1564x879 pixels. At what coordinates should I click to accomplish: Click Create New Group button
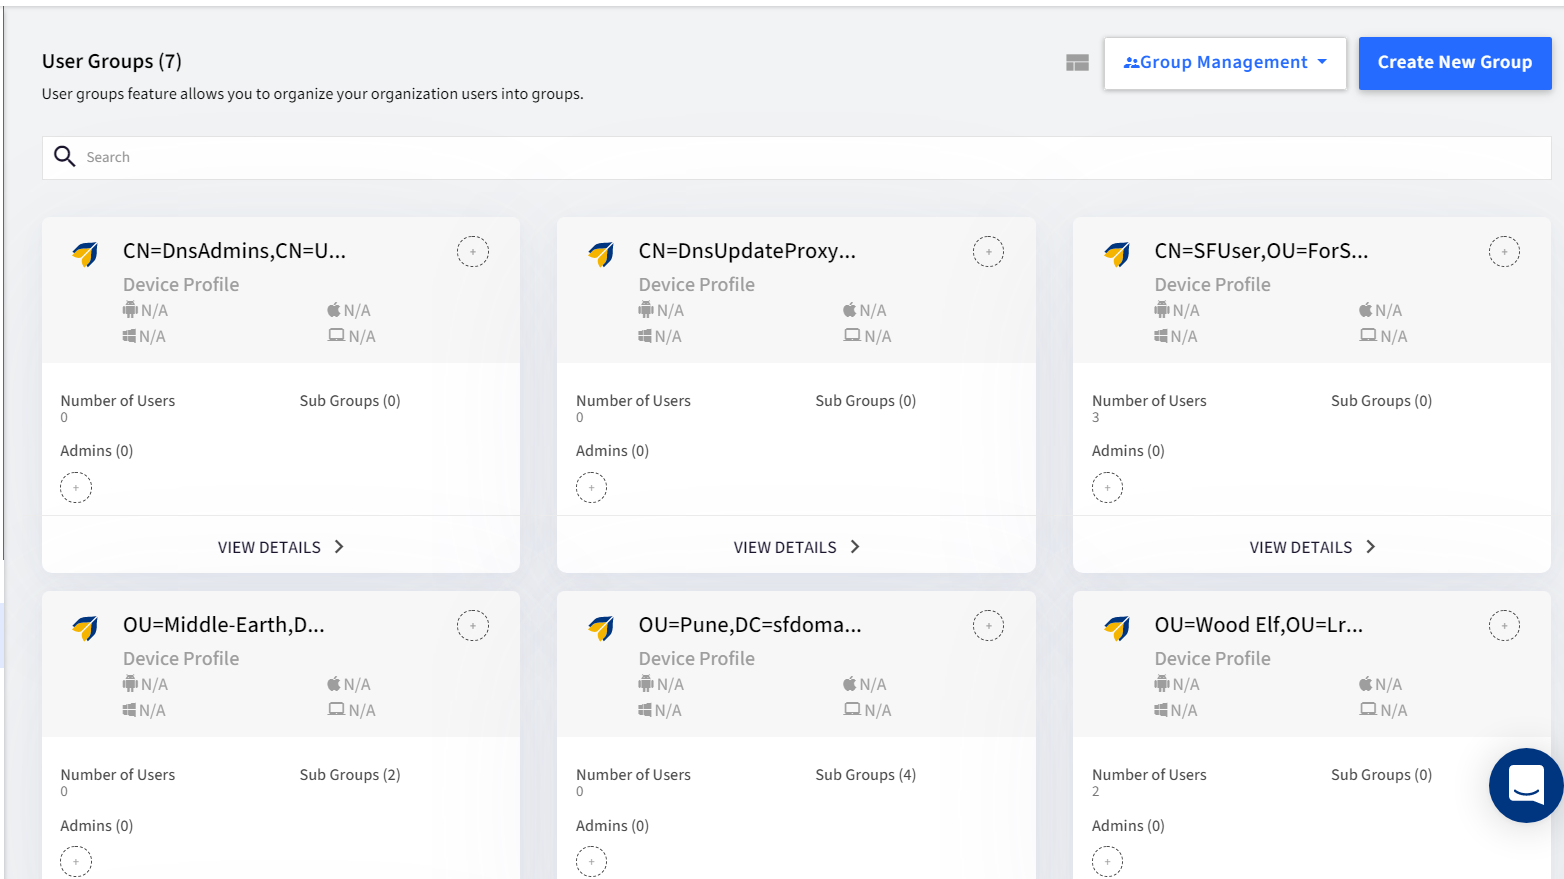(1454, 63)
